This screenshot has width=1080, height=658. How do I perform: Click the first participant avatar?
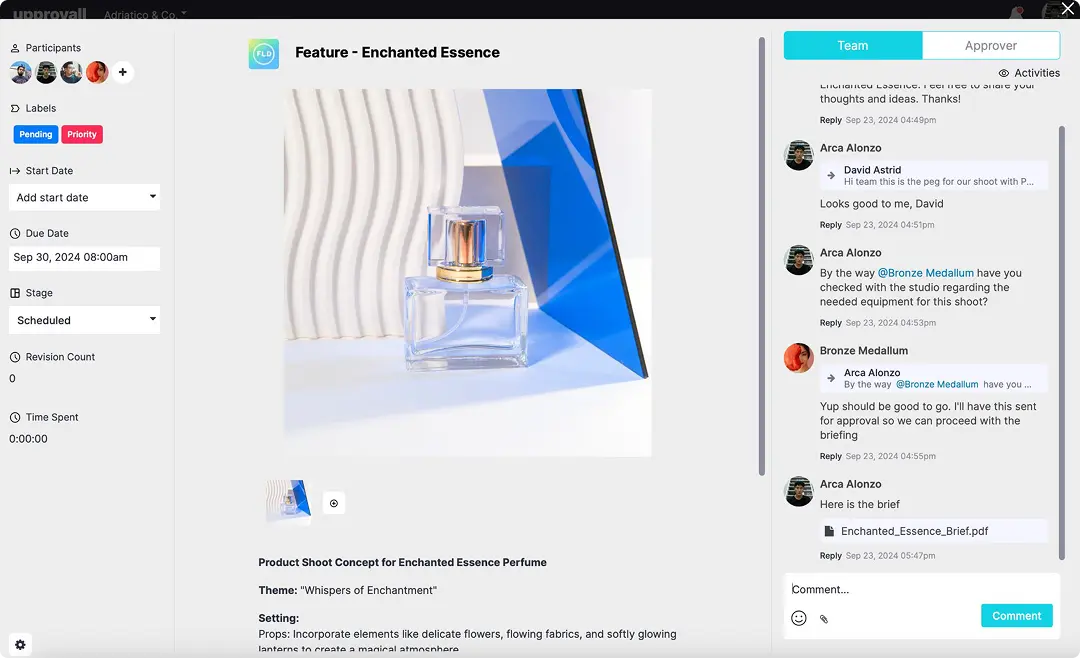coord(20,72)
